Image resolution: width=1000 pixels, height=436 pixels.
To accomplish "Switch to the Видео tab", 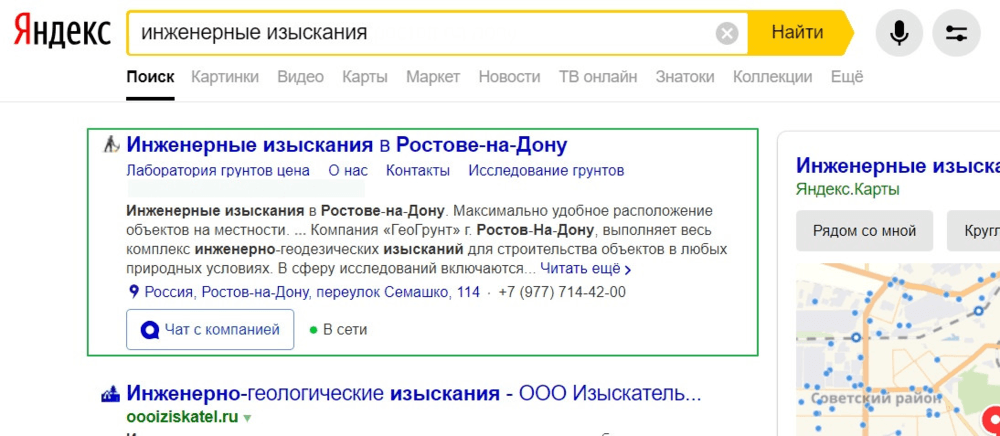I will (300, 77).
